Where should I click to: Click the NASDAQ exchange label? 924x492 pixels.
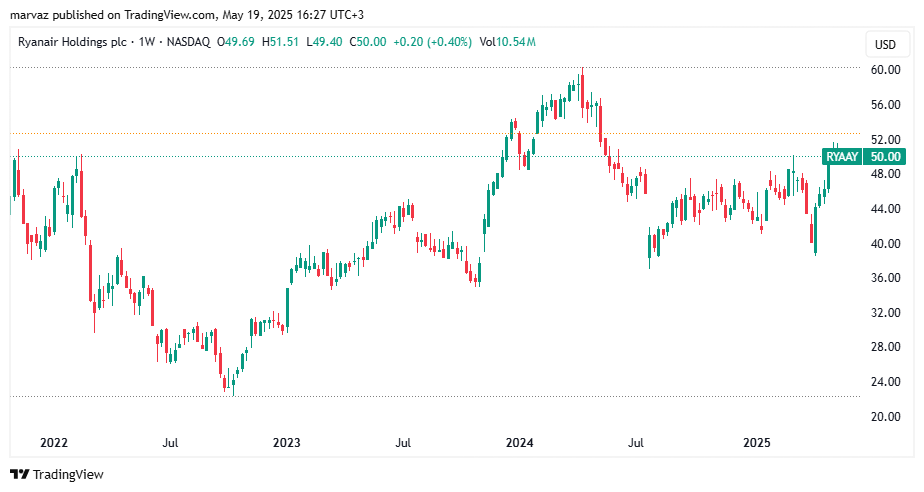pyautogui.click(x=189, y=42)
